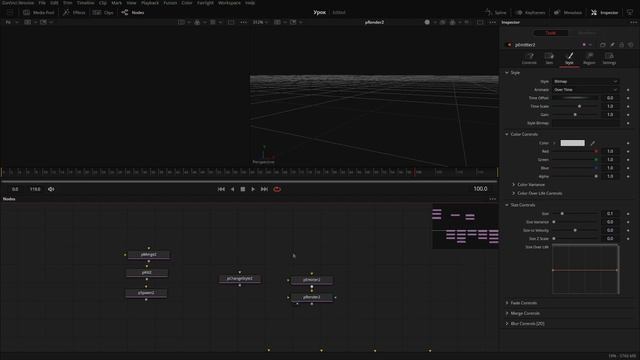Toggle keyframe dot for Alpha
This screenshot has height=360, width=640.
point(628,176)
